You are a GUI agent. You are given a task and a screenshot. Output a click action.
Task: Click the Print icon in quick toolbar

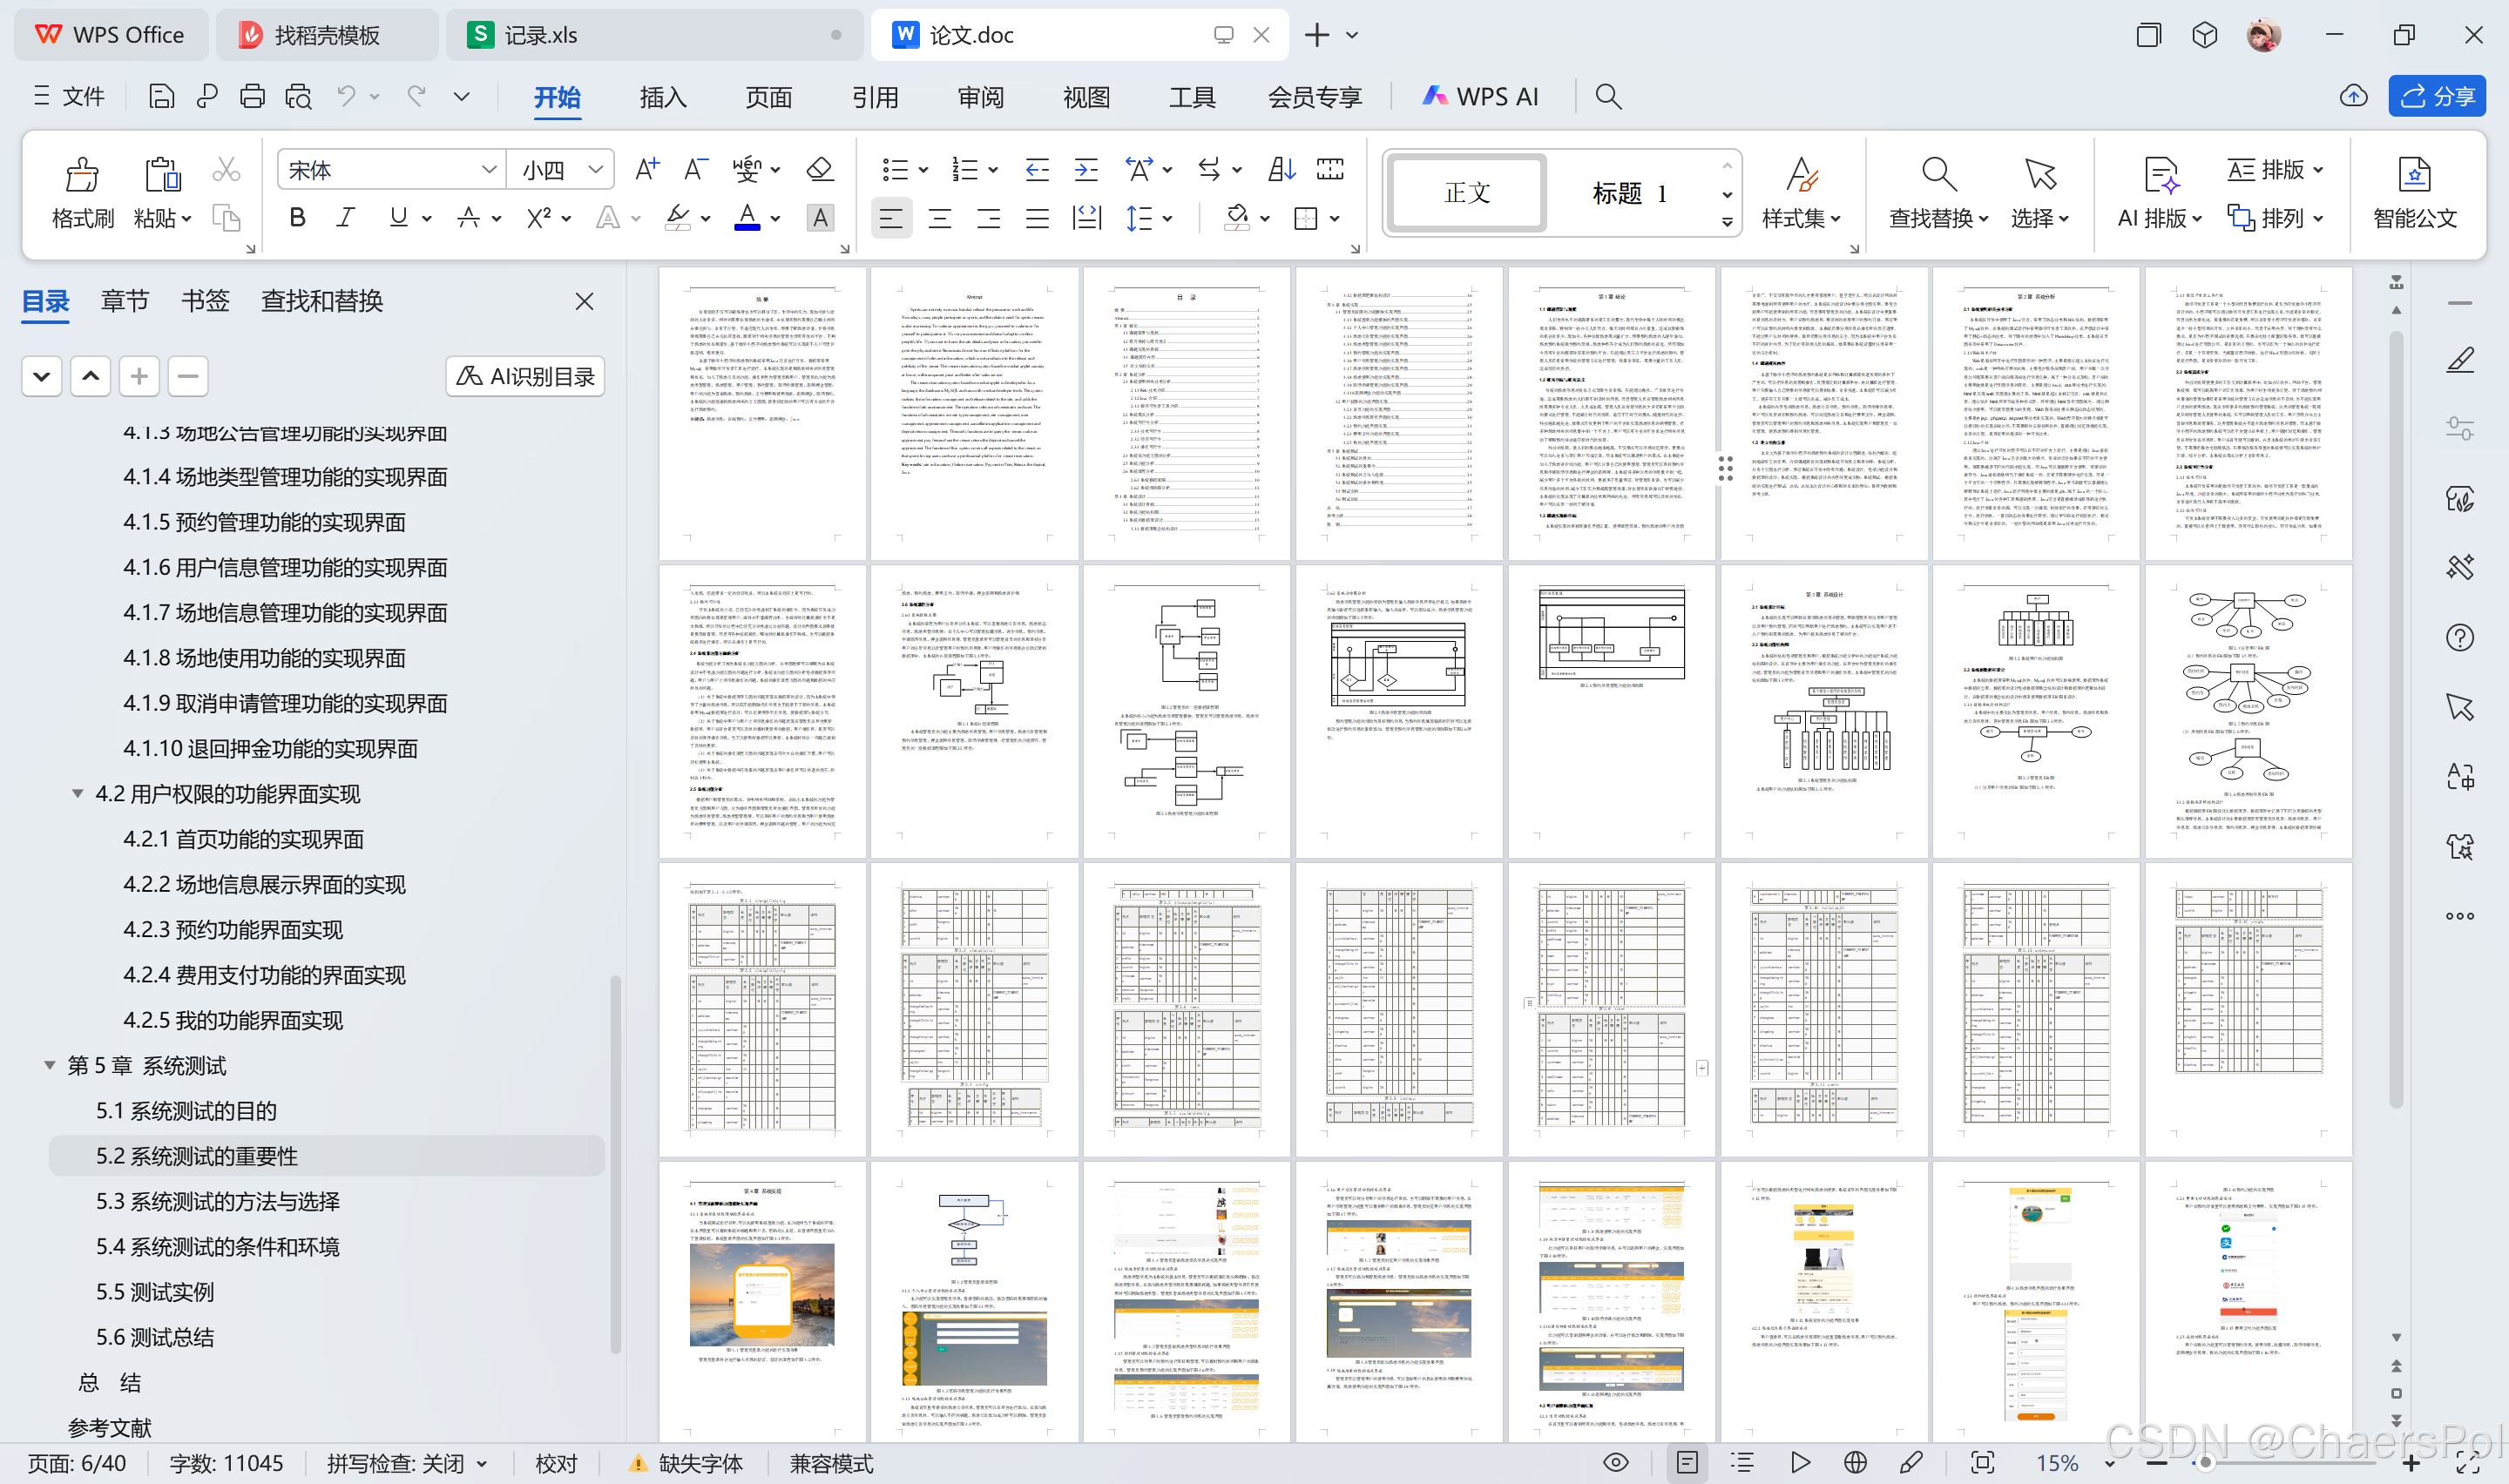click(x=252, y=96)
